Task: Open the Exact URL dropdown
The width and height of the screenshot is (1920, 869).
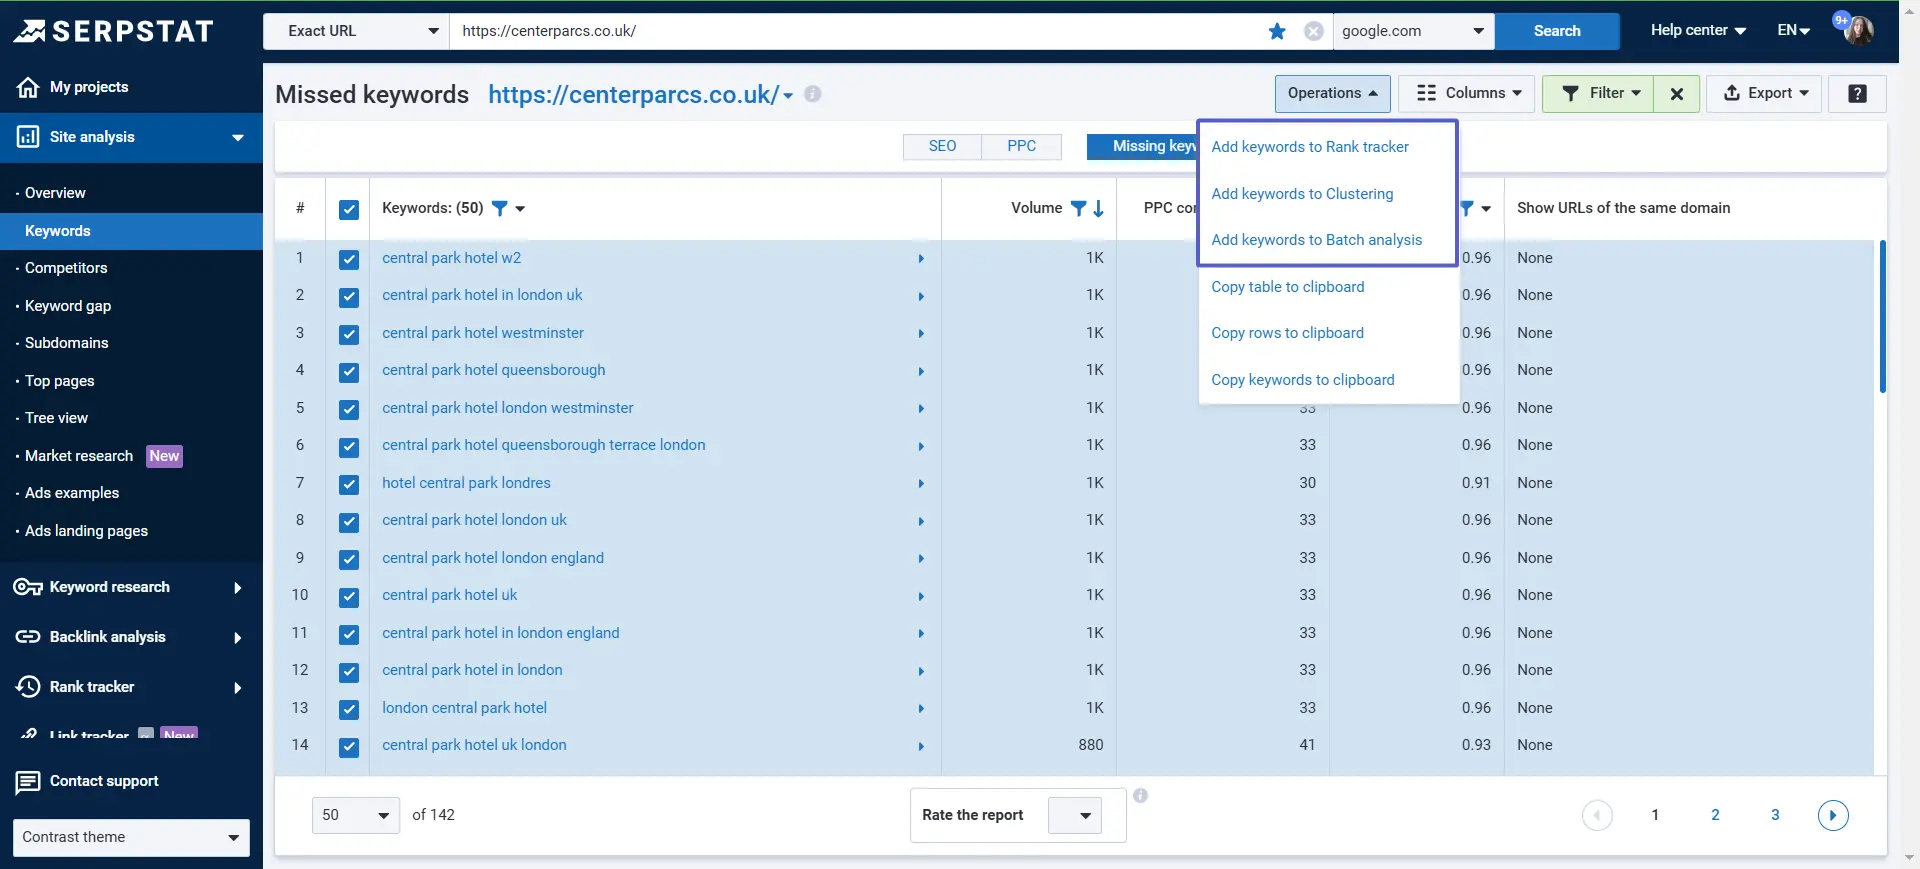Action: [x=356, y=31]
